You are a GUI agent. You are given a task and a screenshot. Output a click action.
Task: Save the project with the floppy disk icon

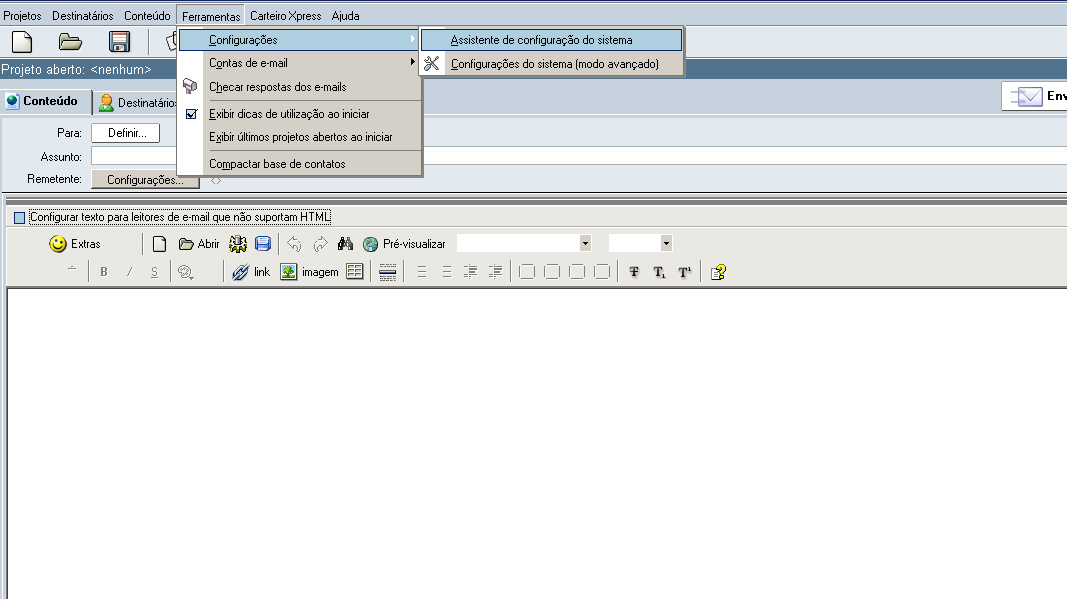coord(119,42)
